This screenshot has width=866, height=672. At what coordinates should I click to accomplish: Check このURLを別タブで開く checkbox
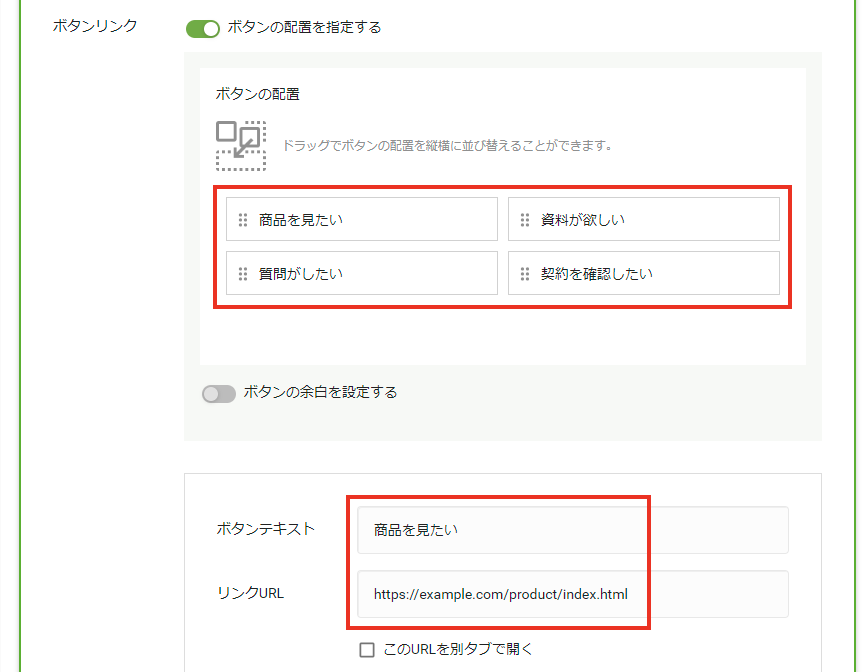point(367,649)
